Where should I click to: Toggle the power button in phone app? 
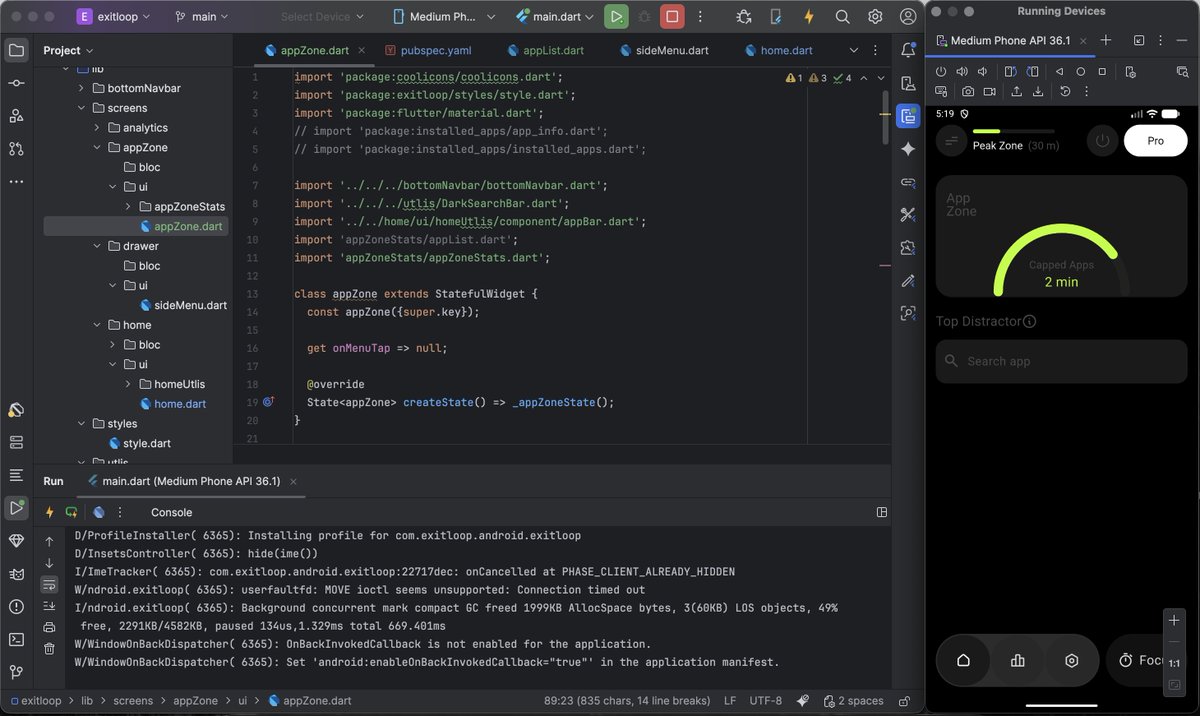point(1102,141)
